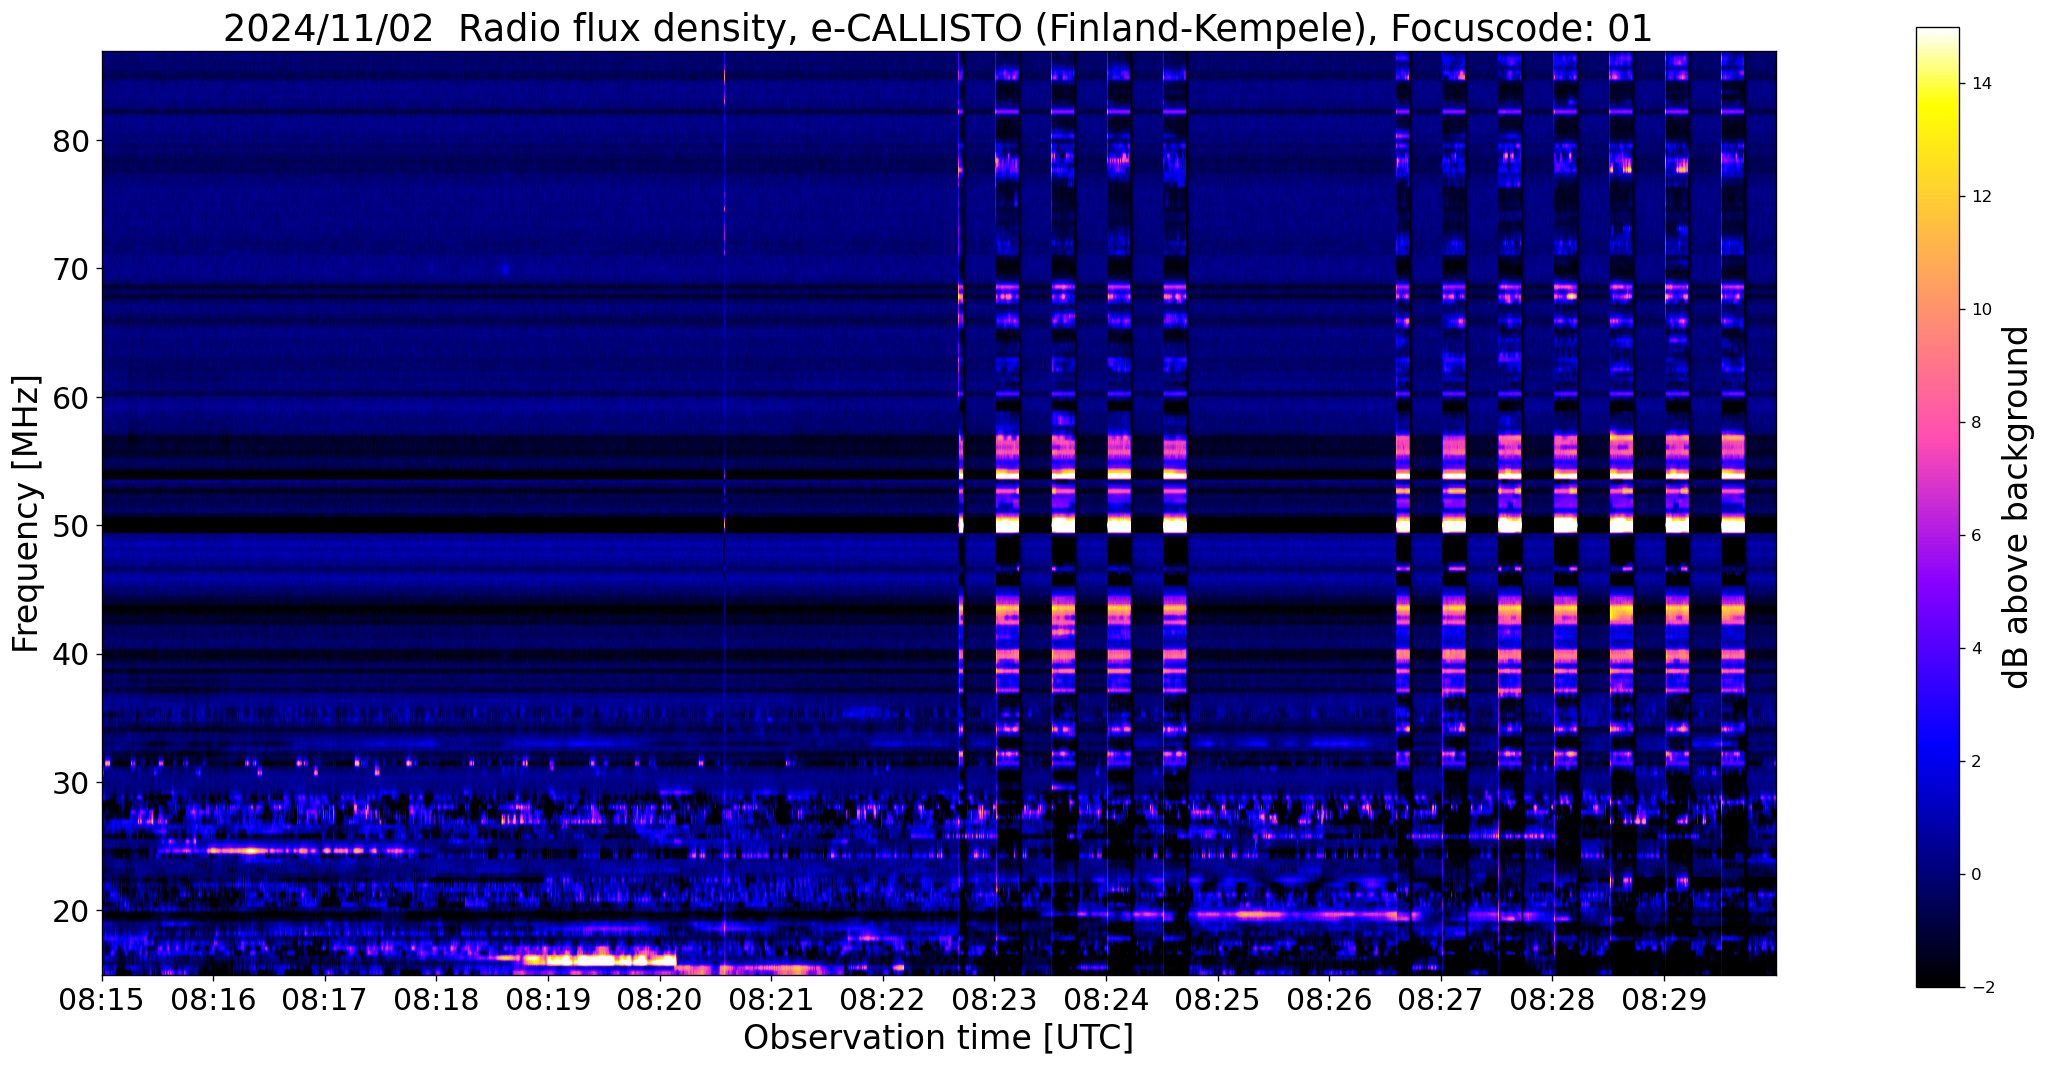Click the bright burst near 16 MHz at 08:19
This screenshot has width=2047, height=1067.
click(598, 960)
